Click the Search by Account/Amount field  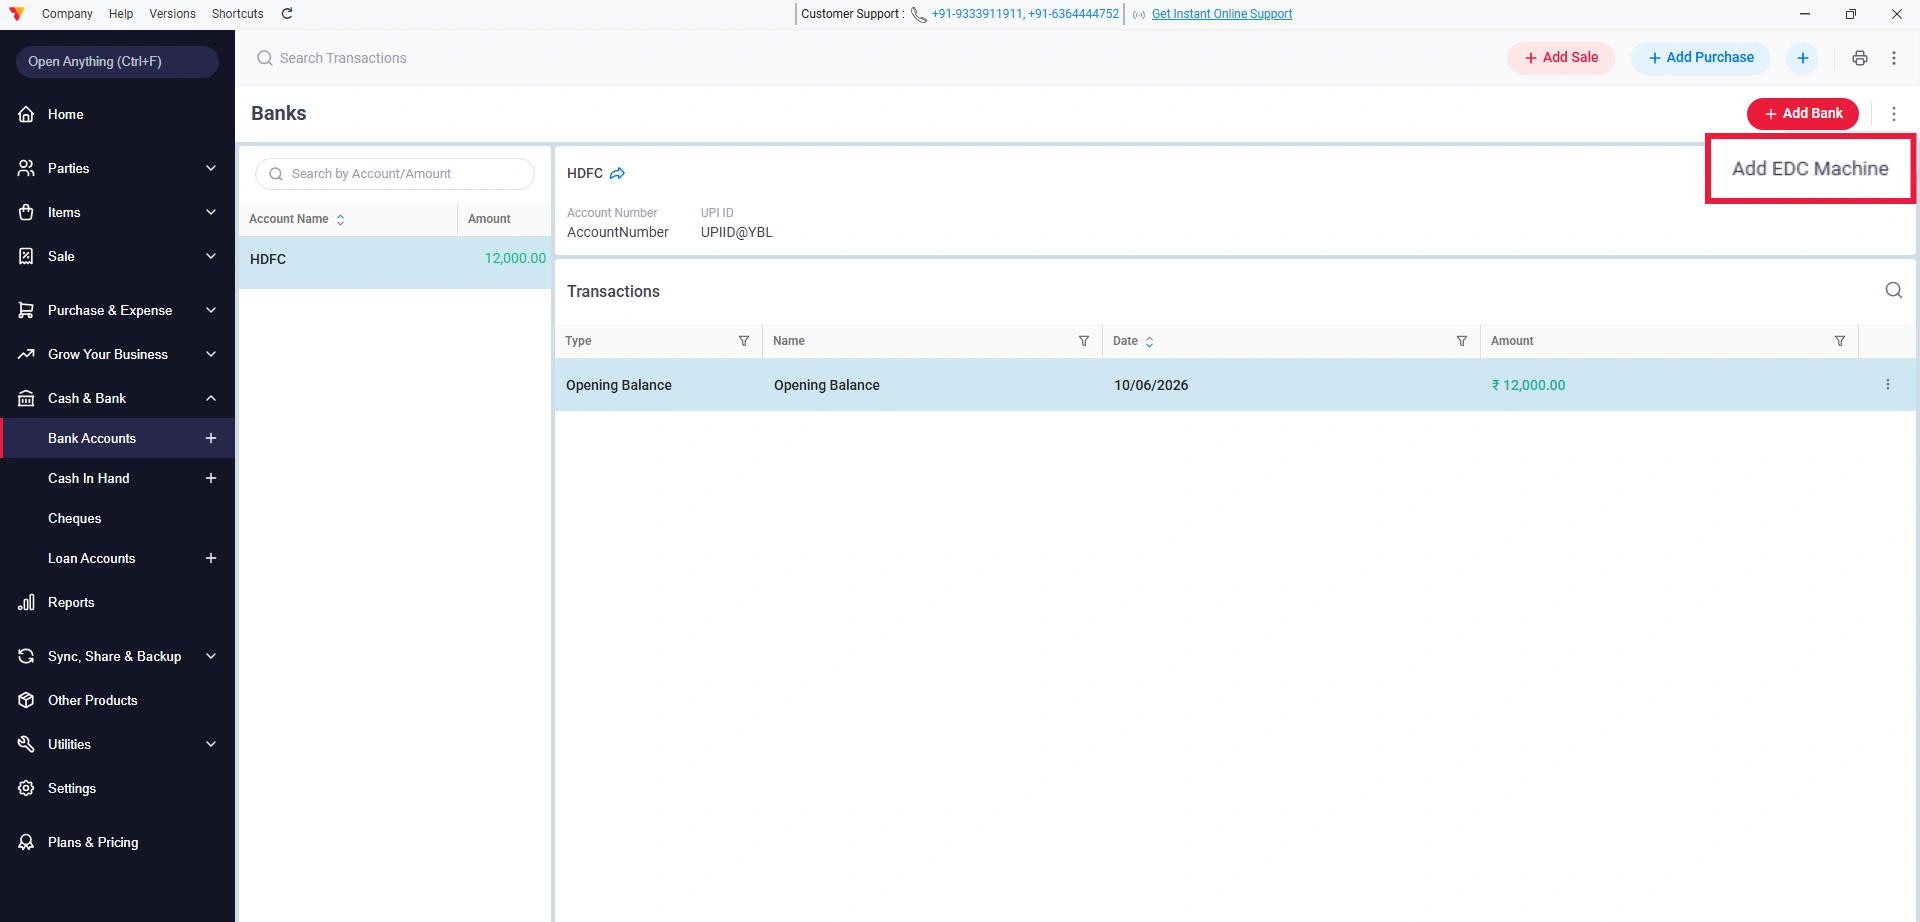click(395, 174)
